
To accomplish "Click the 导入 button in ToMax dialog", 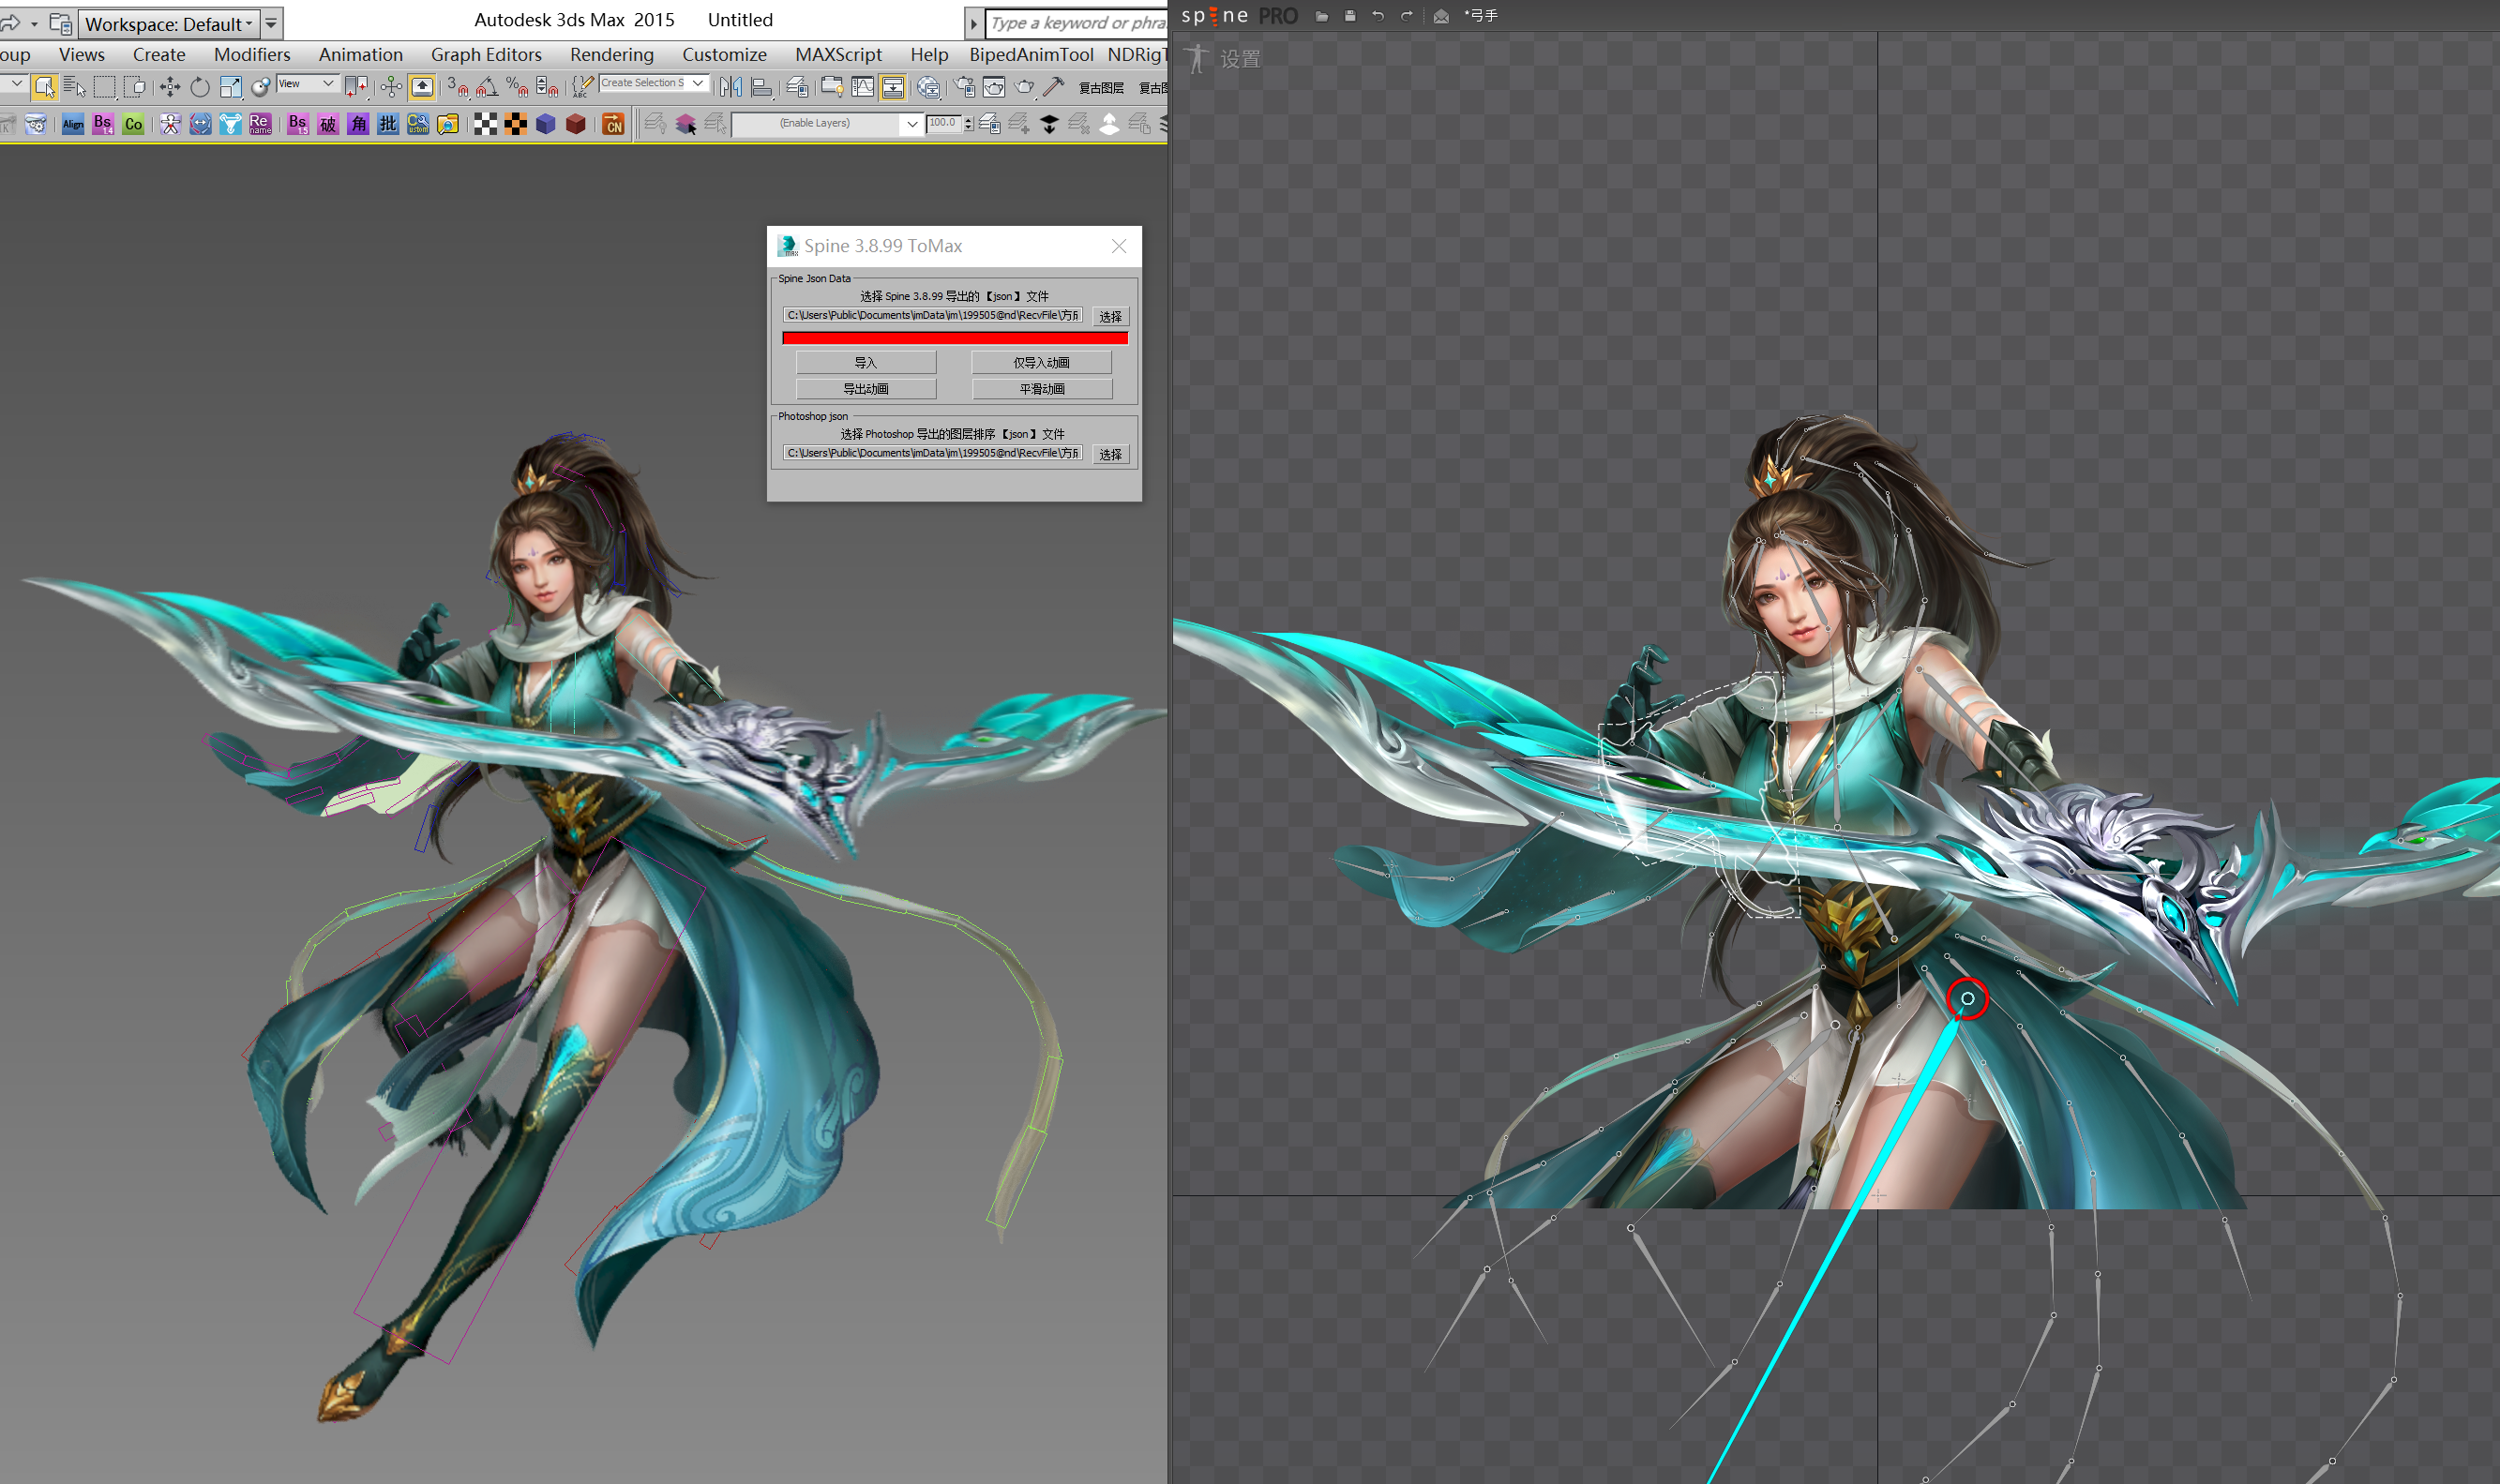I will click(x=866, y=363).
